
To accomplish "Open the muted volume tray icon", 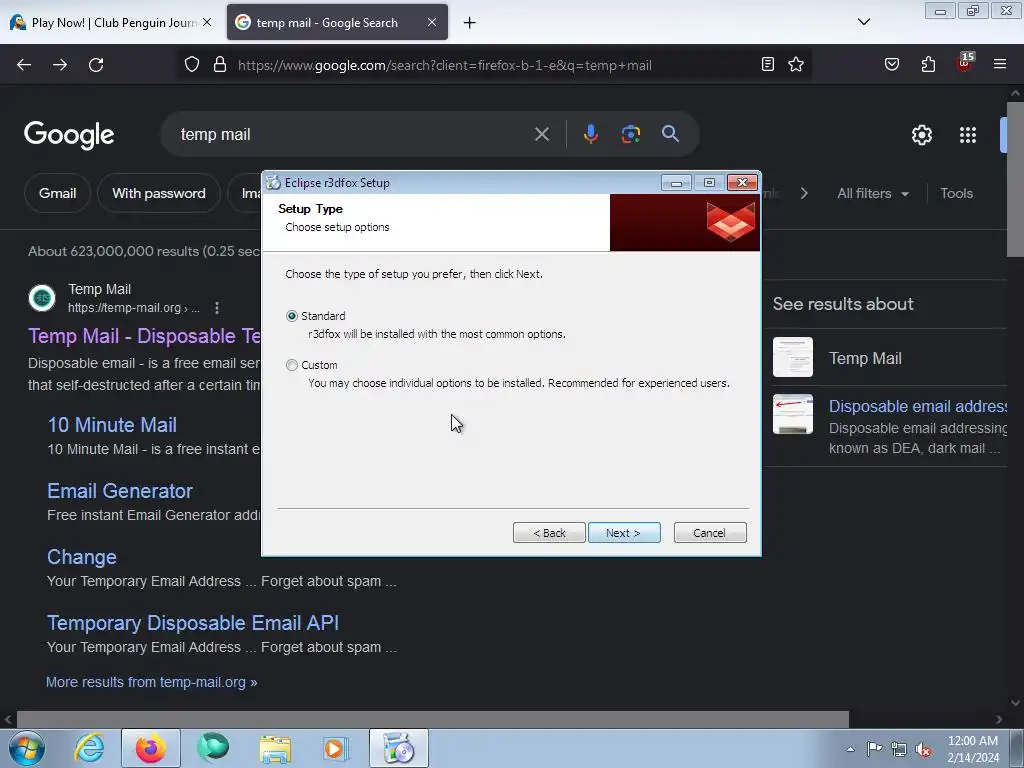I will 923,749.
